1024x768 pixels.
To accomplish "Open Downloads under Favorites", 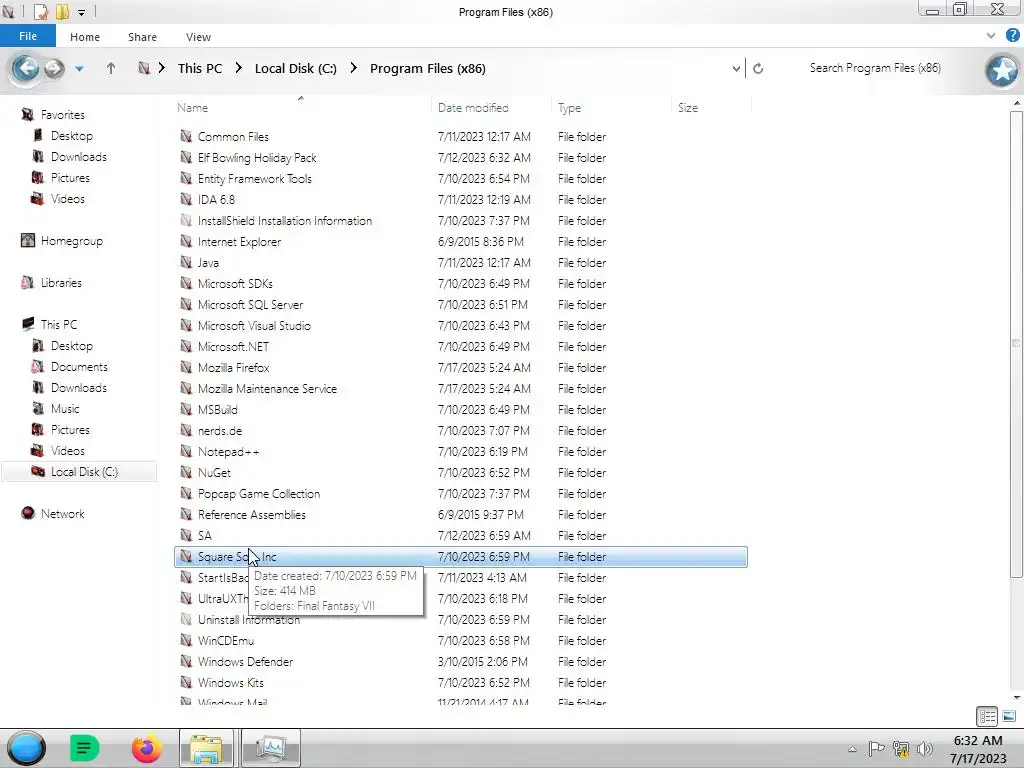I will [78, 157].
